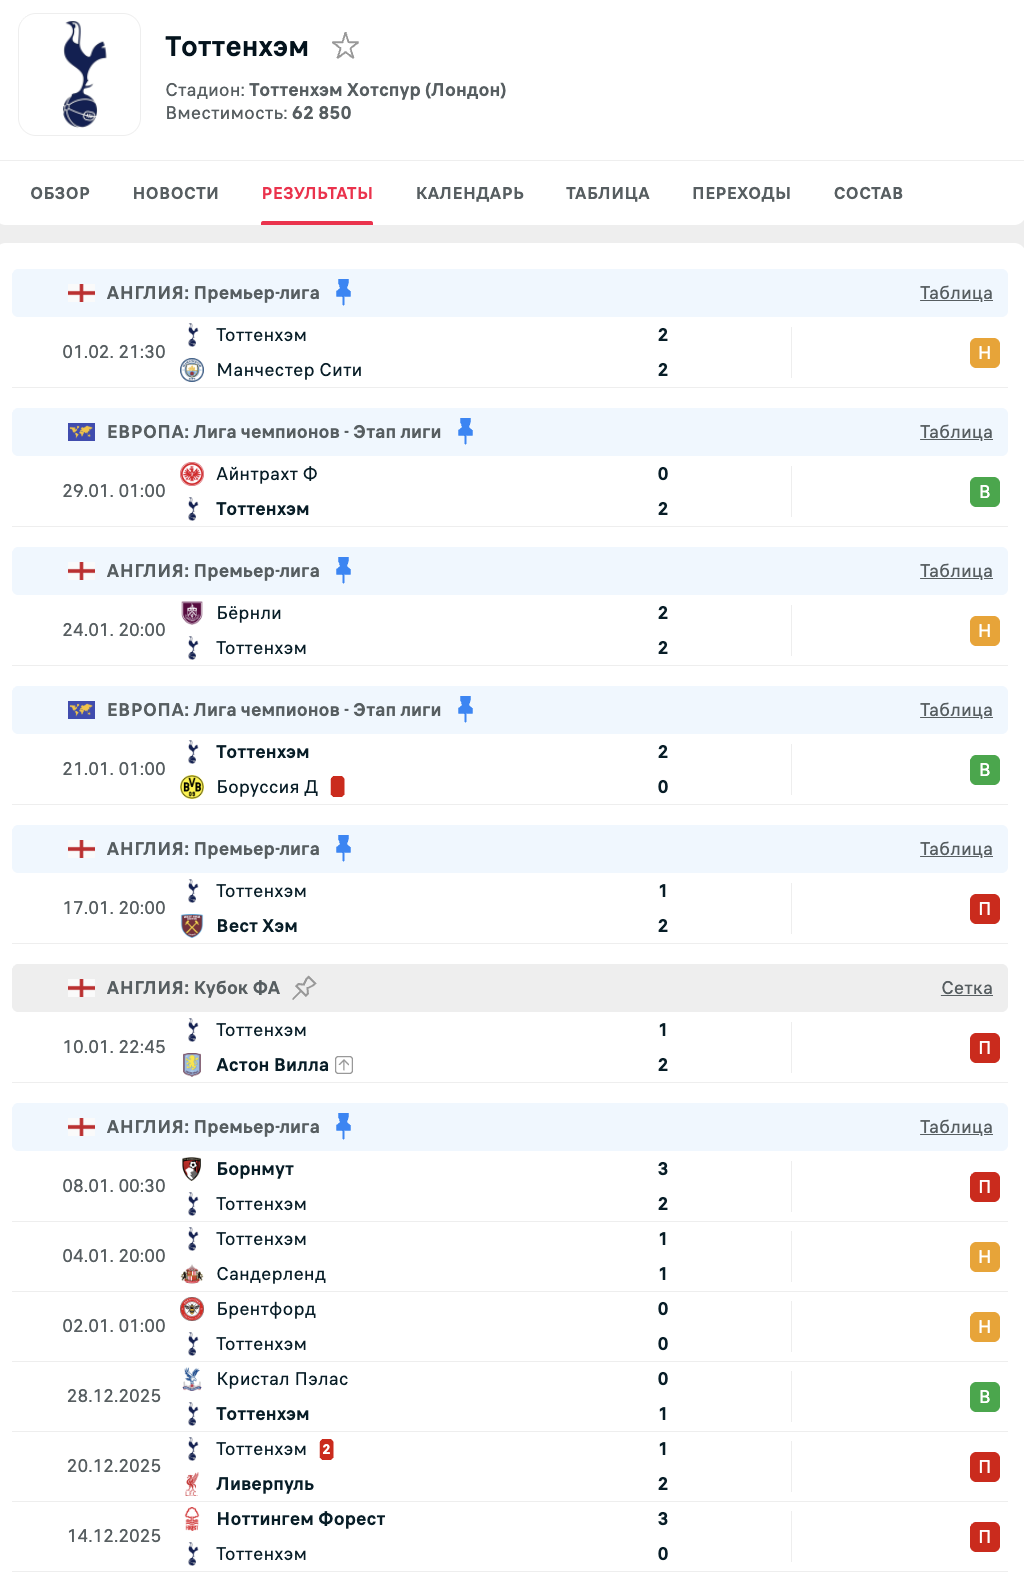The image size is (1024, 1582).
Task: Click the Борнмут club icon
Action: tap(192, 1169)
